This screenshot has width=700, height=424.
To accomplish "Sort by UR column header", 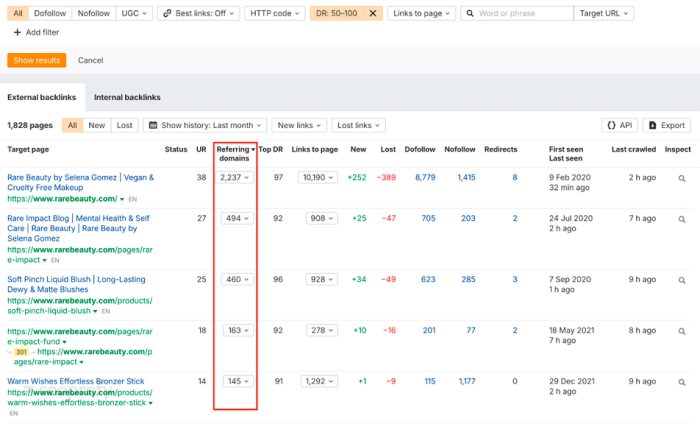I will [x=201, y=150].
